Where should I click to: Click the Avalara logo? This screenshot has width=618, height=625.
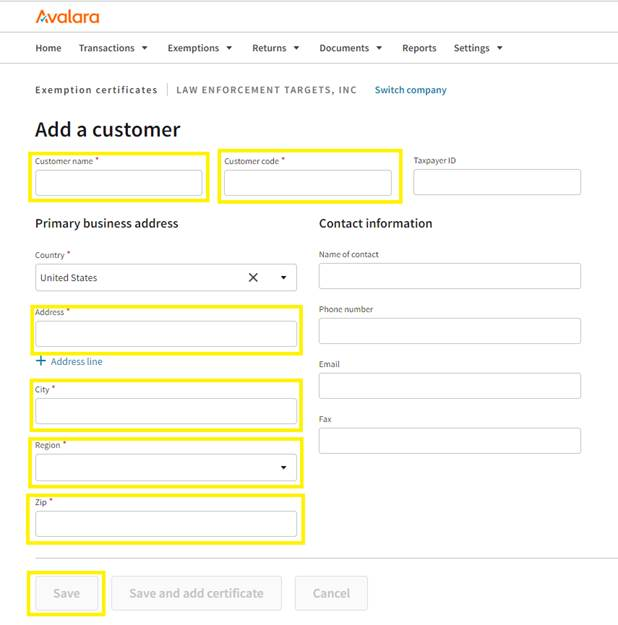(67, 17)
